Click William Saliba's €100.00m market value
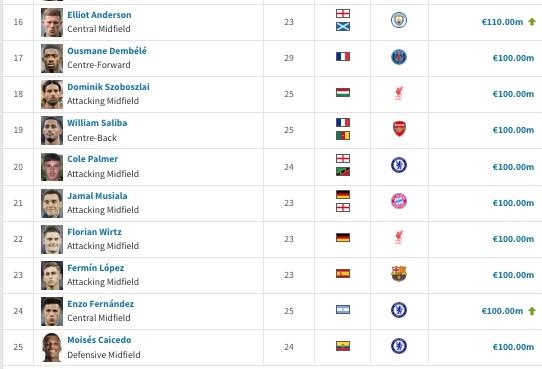 click(x=513, y=130)
